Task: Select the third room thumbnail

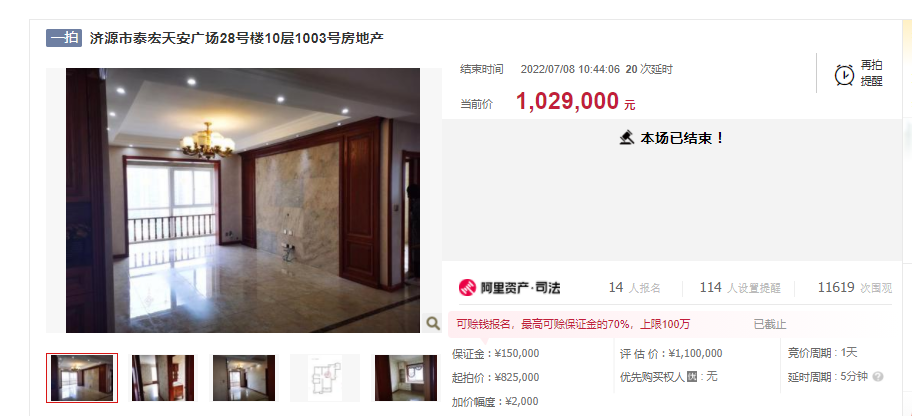Action: coord(244,378)
